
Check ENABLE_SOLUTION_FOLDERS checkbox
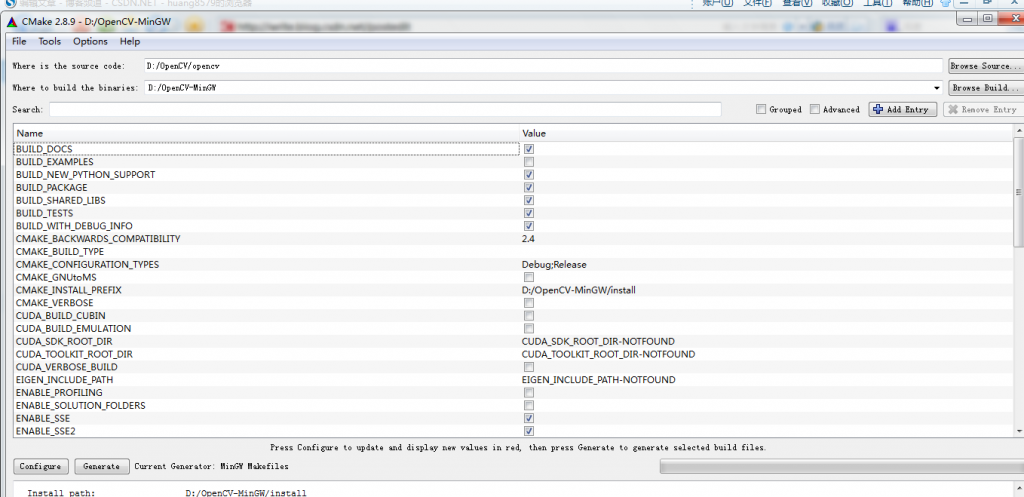pyautogui.click(x=529, y=406)
